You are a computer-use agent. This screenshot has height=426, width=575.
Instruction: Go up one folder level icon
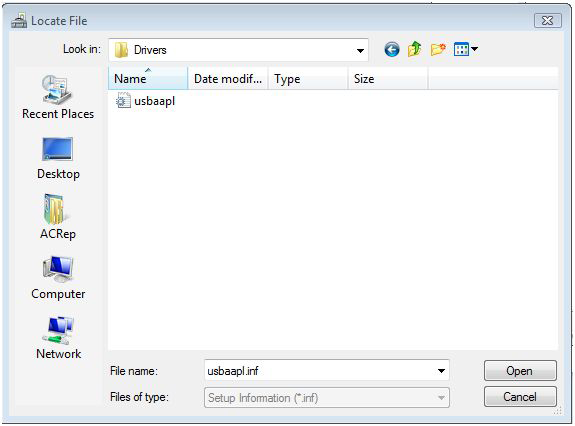pos(414,49)
